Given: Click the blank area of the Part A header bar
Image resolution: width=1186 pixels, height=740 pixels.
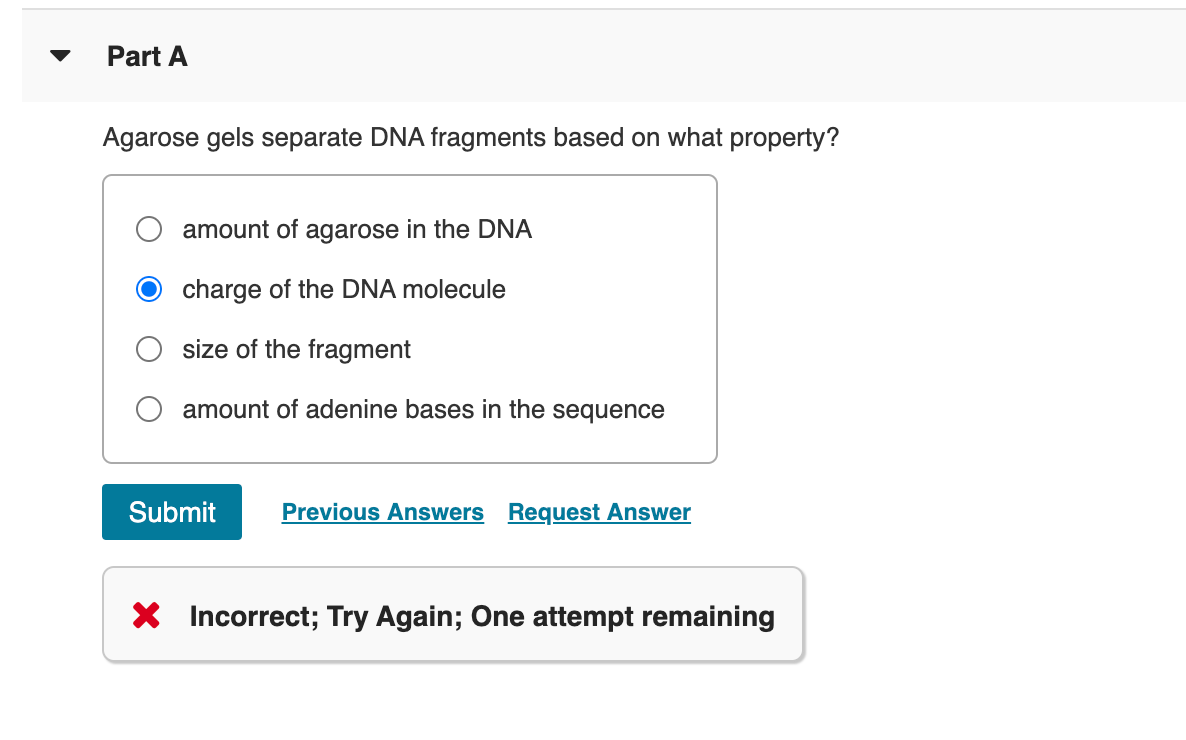Looking at the screenshot, I should pos(700,57).
